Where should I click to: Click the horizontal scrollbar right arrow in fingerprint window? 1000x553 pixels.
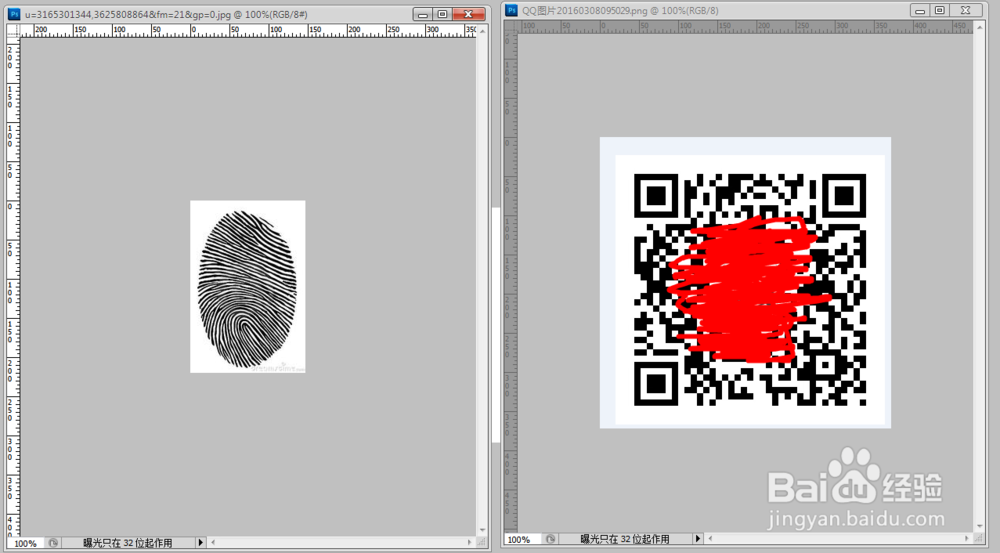(x=470, y=543)
